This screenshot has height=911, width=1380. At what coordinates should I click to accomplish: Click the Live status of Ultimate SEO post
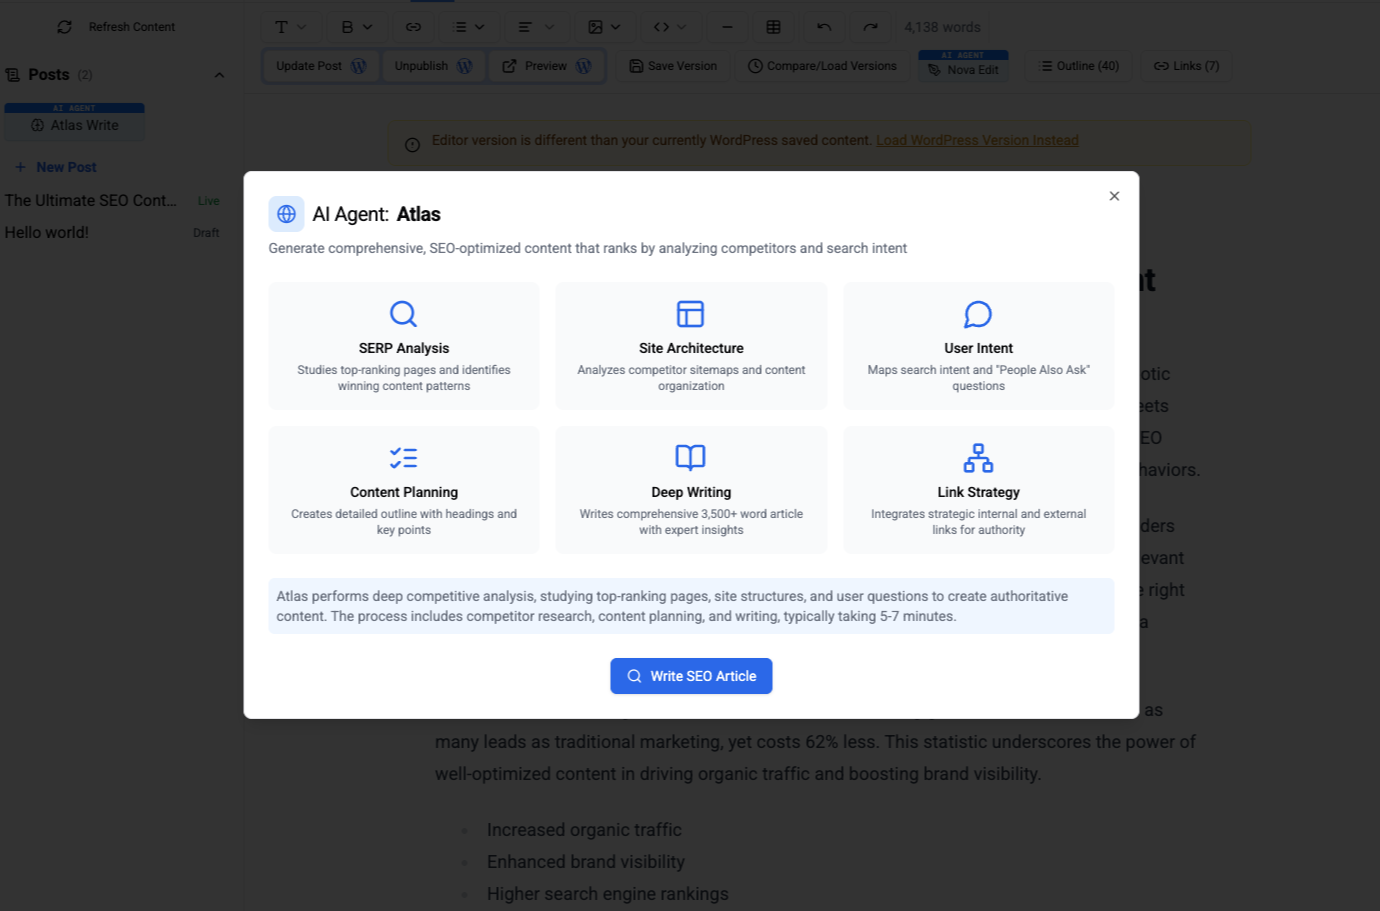(x=208, y=201)
